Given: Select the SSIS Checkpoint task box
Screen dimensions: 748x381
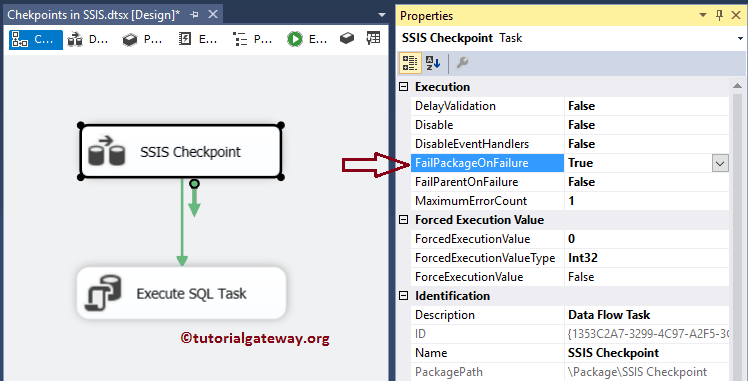Looking at the screenshot, I should (181, 152).
